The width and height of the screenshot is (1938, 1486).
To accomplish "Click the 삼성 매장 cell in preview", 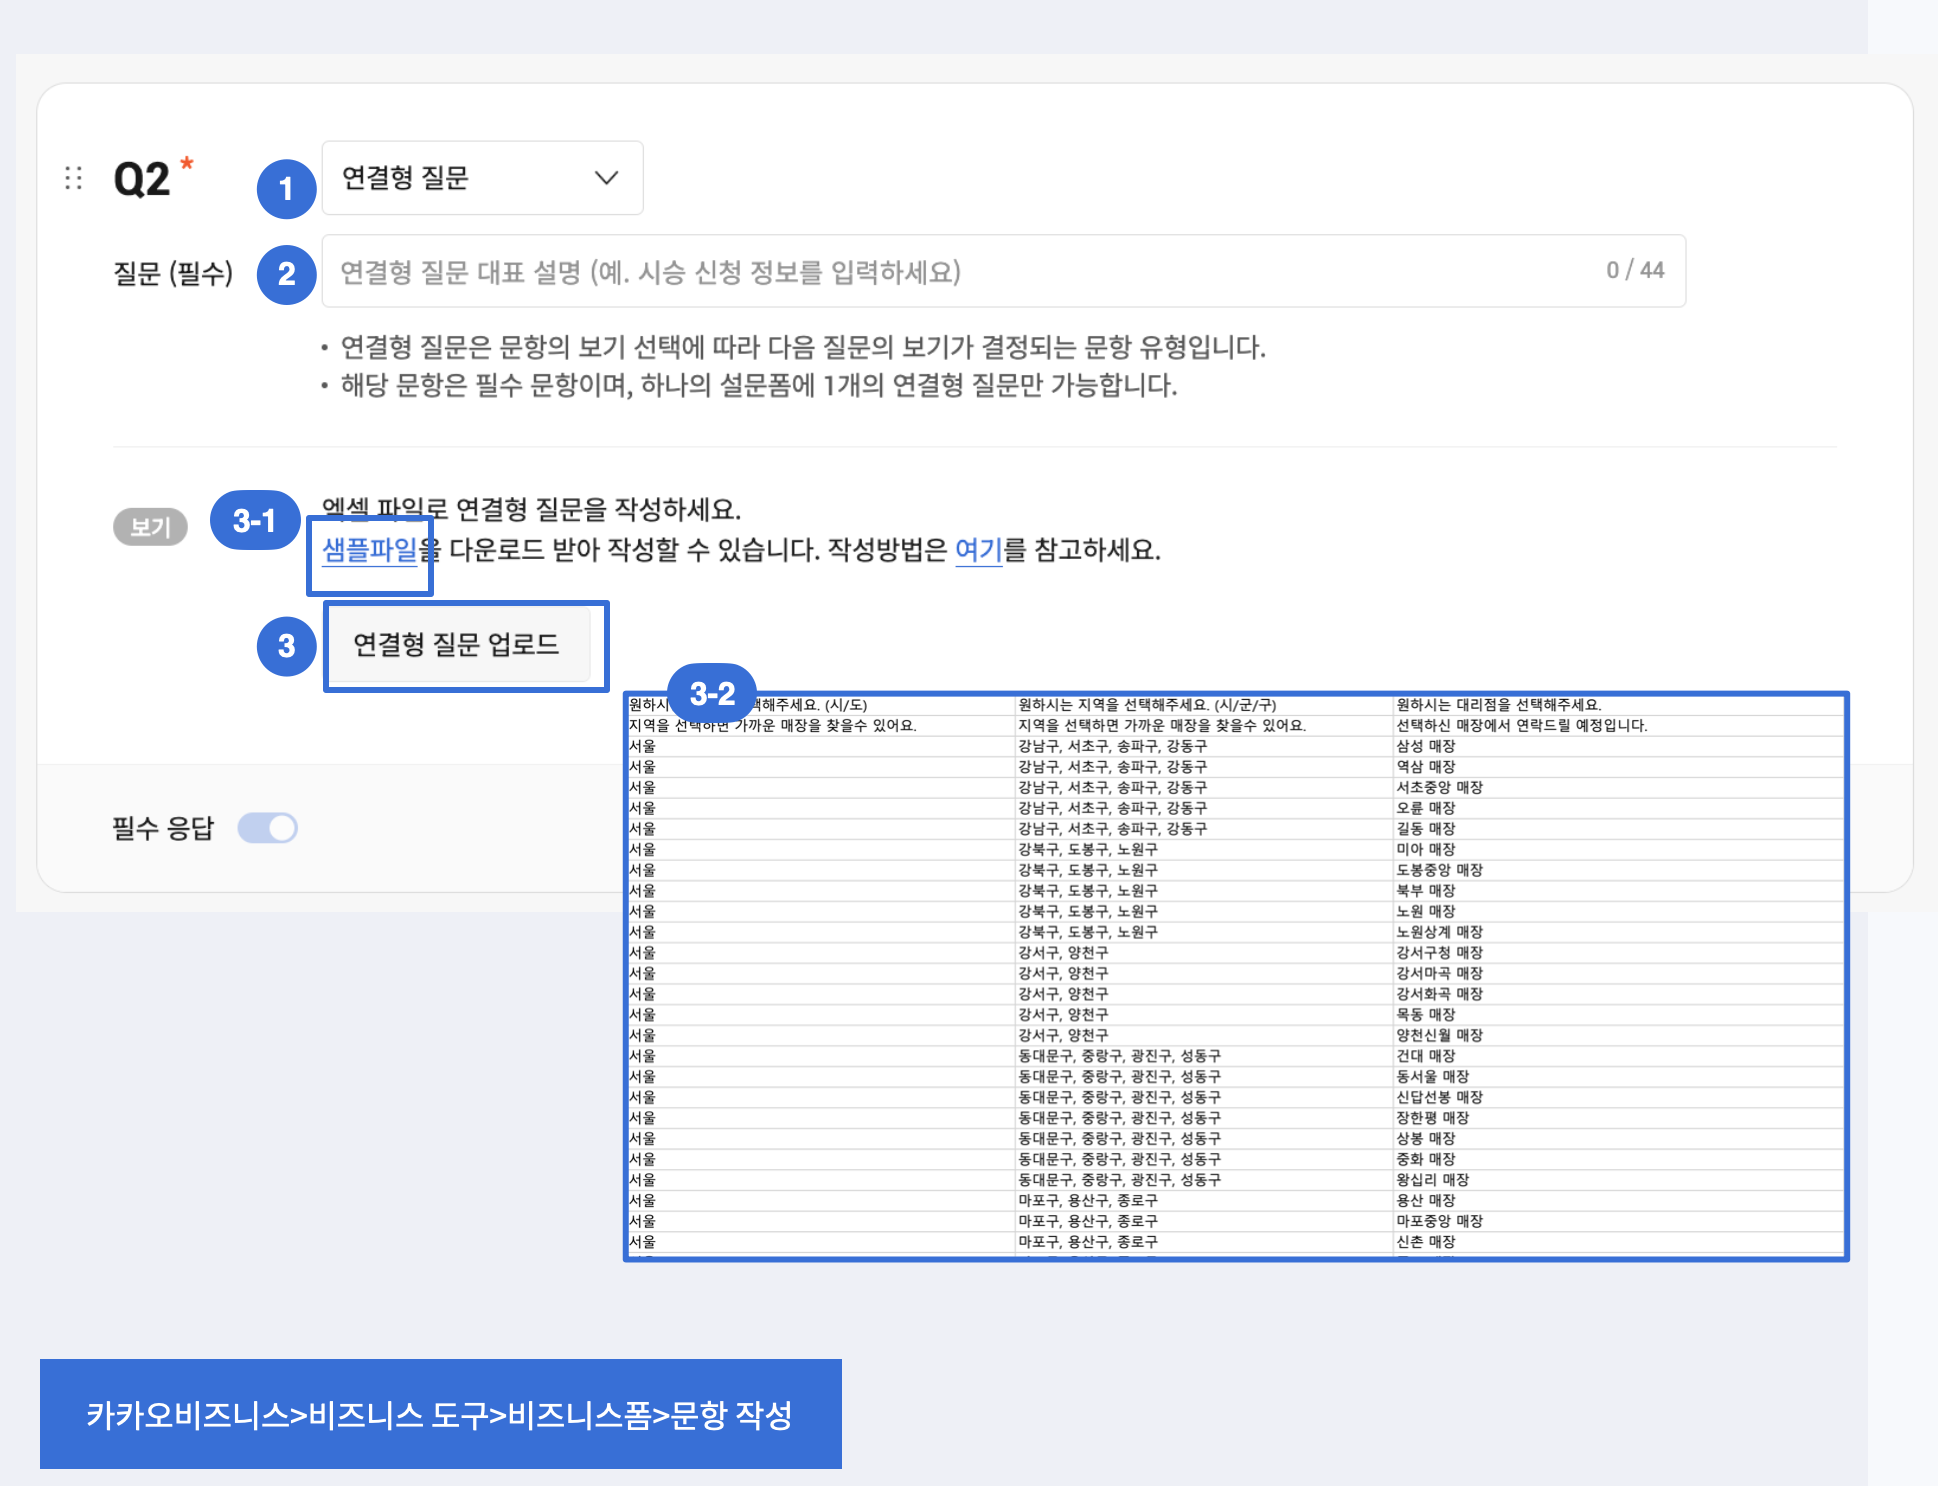I will 1425,746.
